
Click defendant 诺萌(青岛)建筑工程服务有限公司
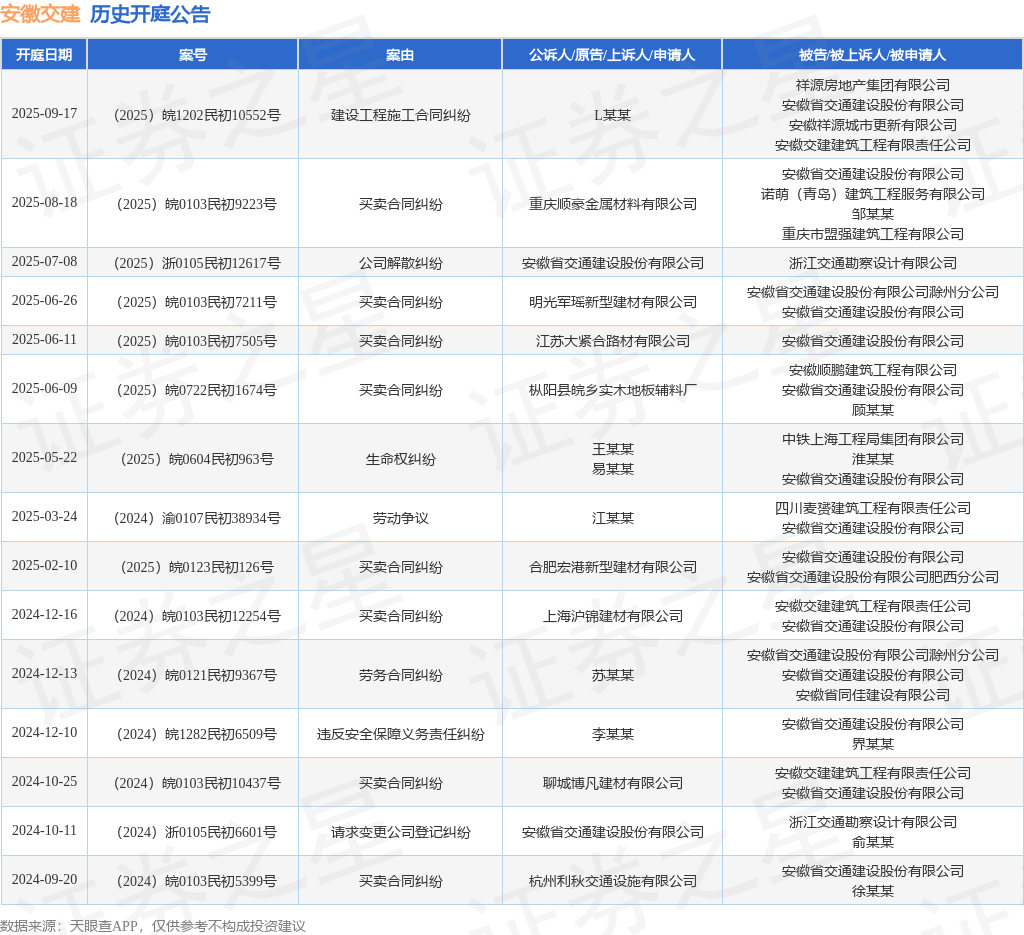pos(872,195)
